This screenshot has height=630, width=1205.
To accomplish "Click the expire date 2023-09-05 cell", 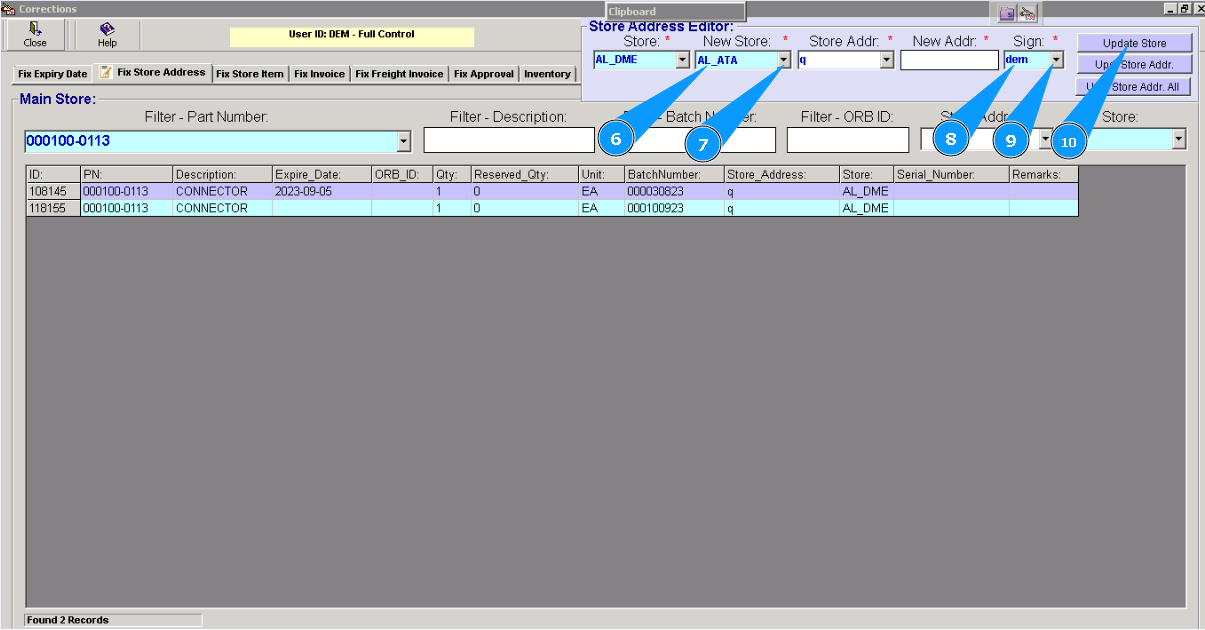I will tap(322, 191).
